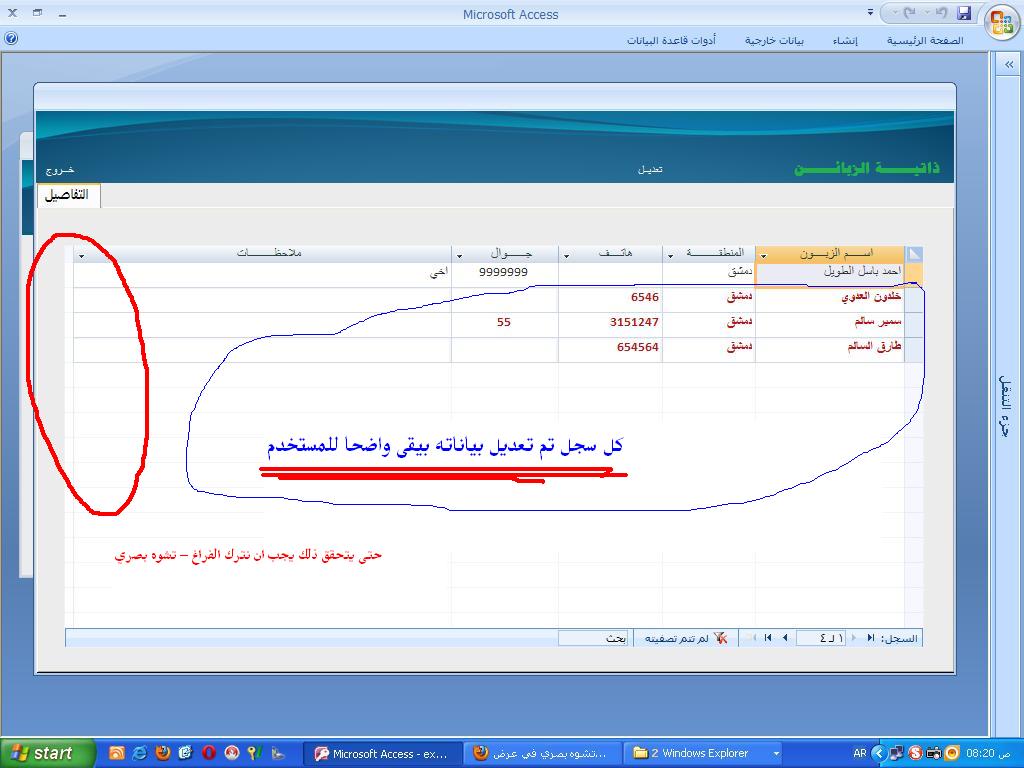
Task: Click the Office button orb
Action: point(1002,23)
